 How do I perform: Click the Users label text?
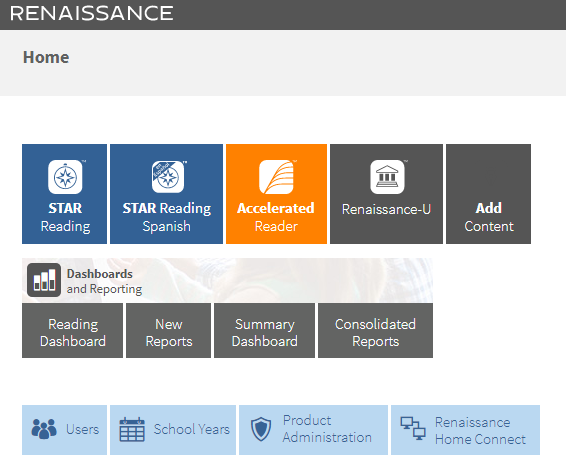coord(82,429)
